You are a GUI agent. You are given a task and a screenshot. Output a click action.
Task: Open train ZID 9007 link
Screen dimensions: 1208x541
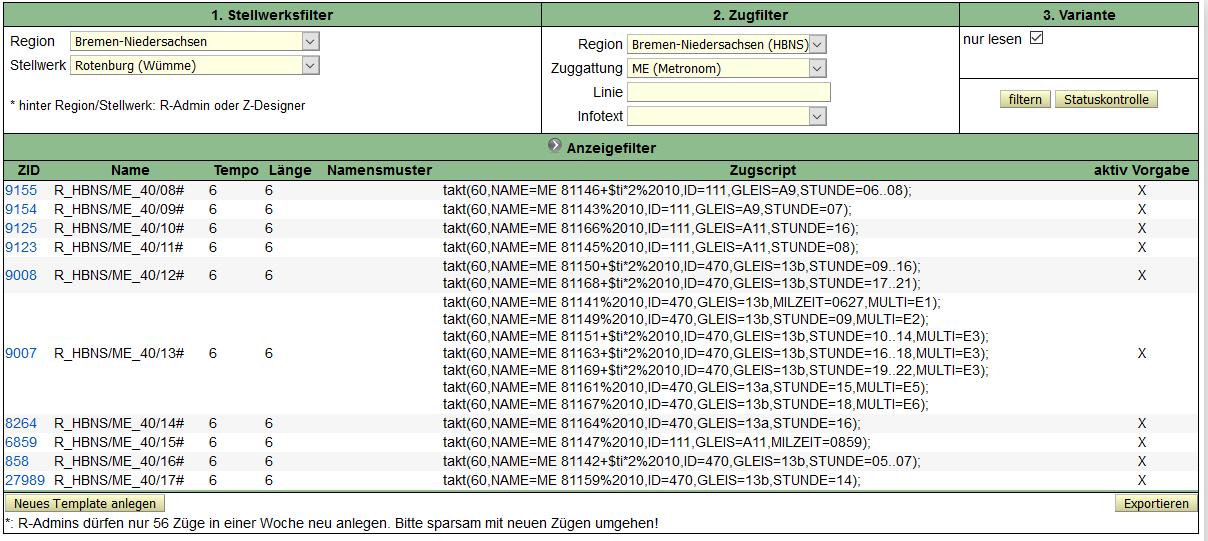click(21, 353)
